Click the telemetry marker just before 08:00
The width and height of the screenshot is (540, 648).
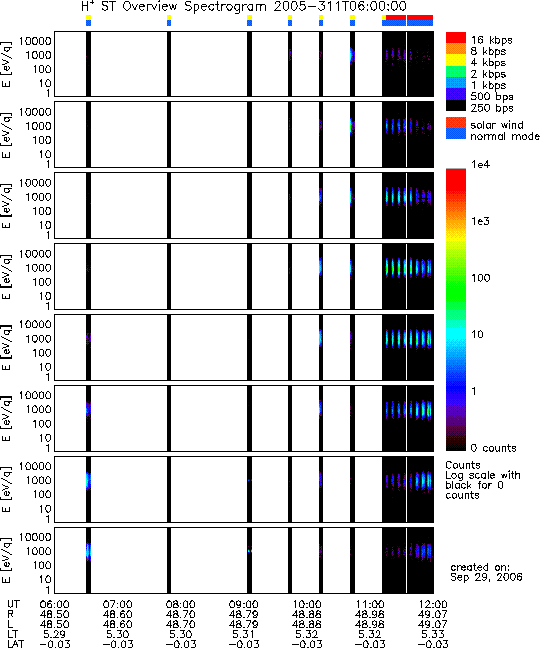coord(169,20)
